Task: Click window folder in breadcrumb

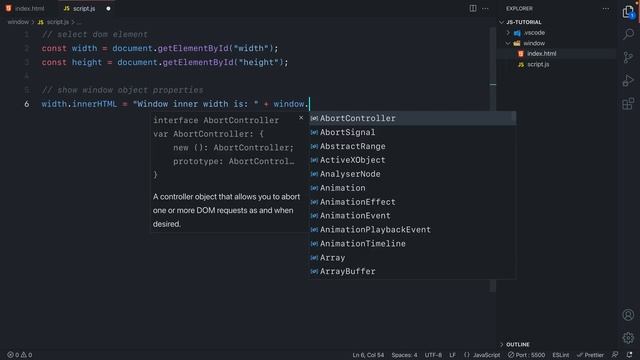Action: click(x=18, y=22)
